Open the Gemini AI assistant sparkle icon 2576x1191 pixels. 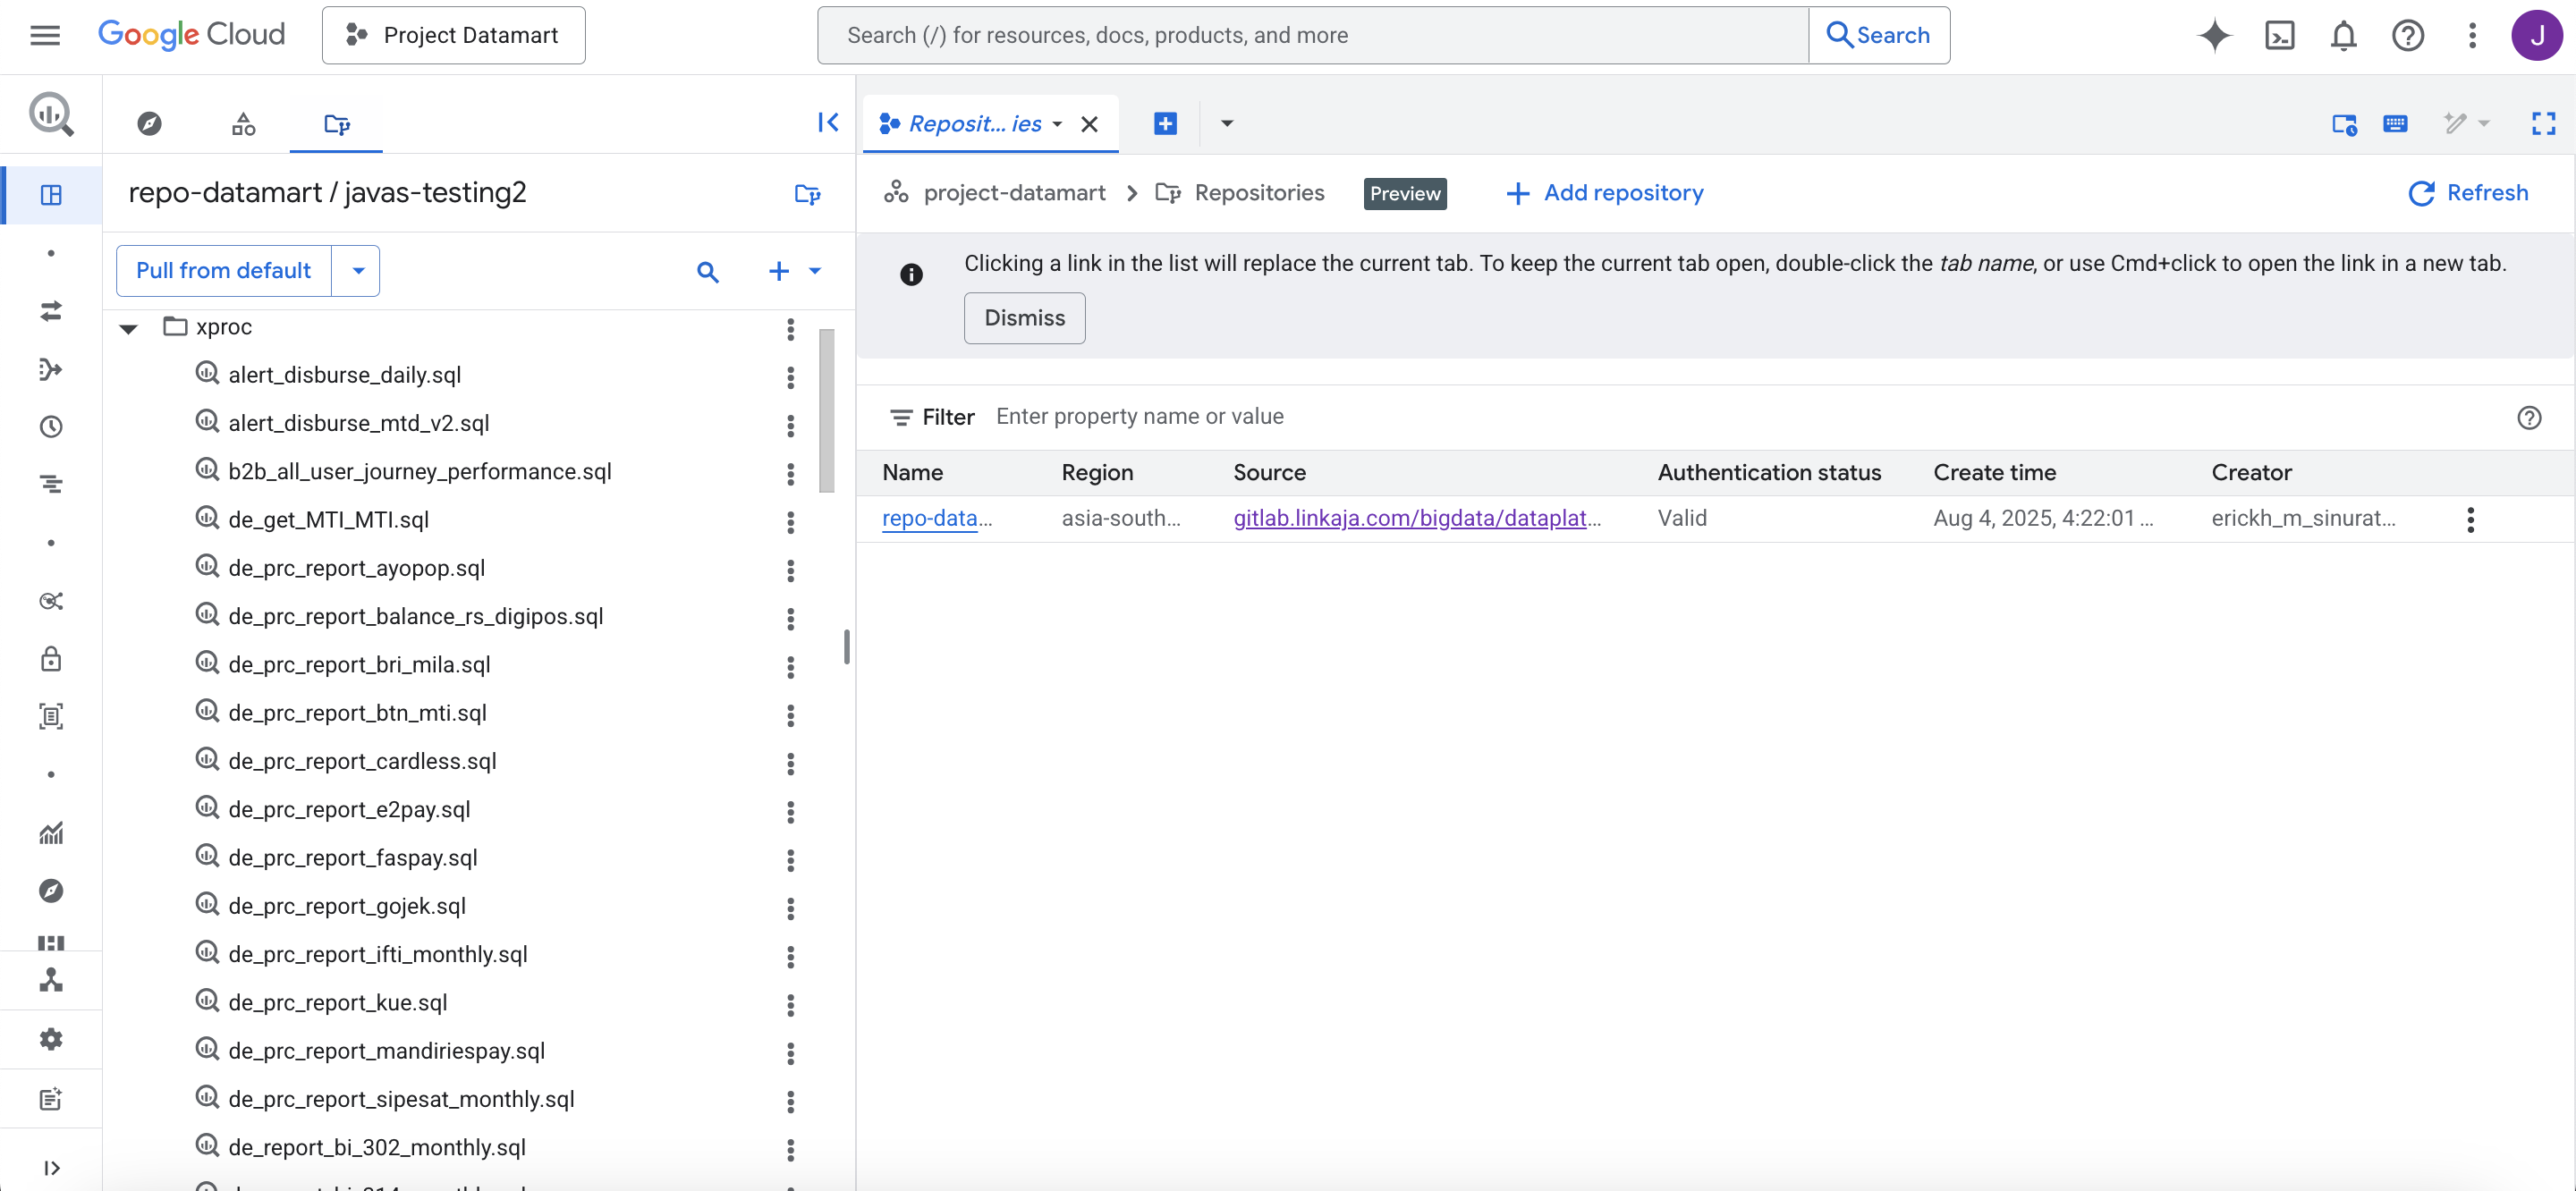2214,35
